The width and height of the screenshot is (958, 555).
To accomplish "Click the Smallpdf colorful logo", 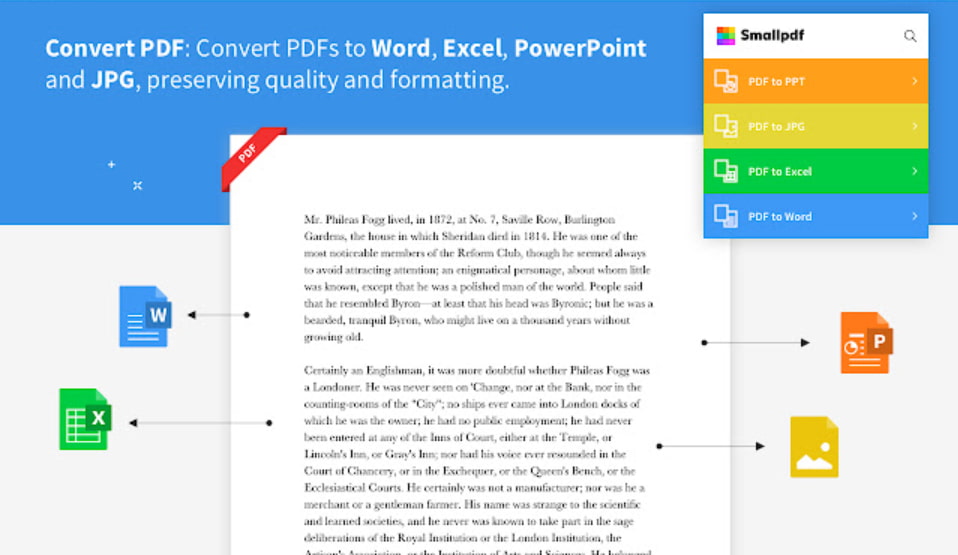I will tap(725, 35).
